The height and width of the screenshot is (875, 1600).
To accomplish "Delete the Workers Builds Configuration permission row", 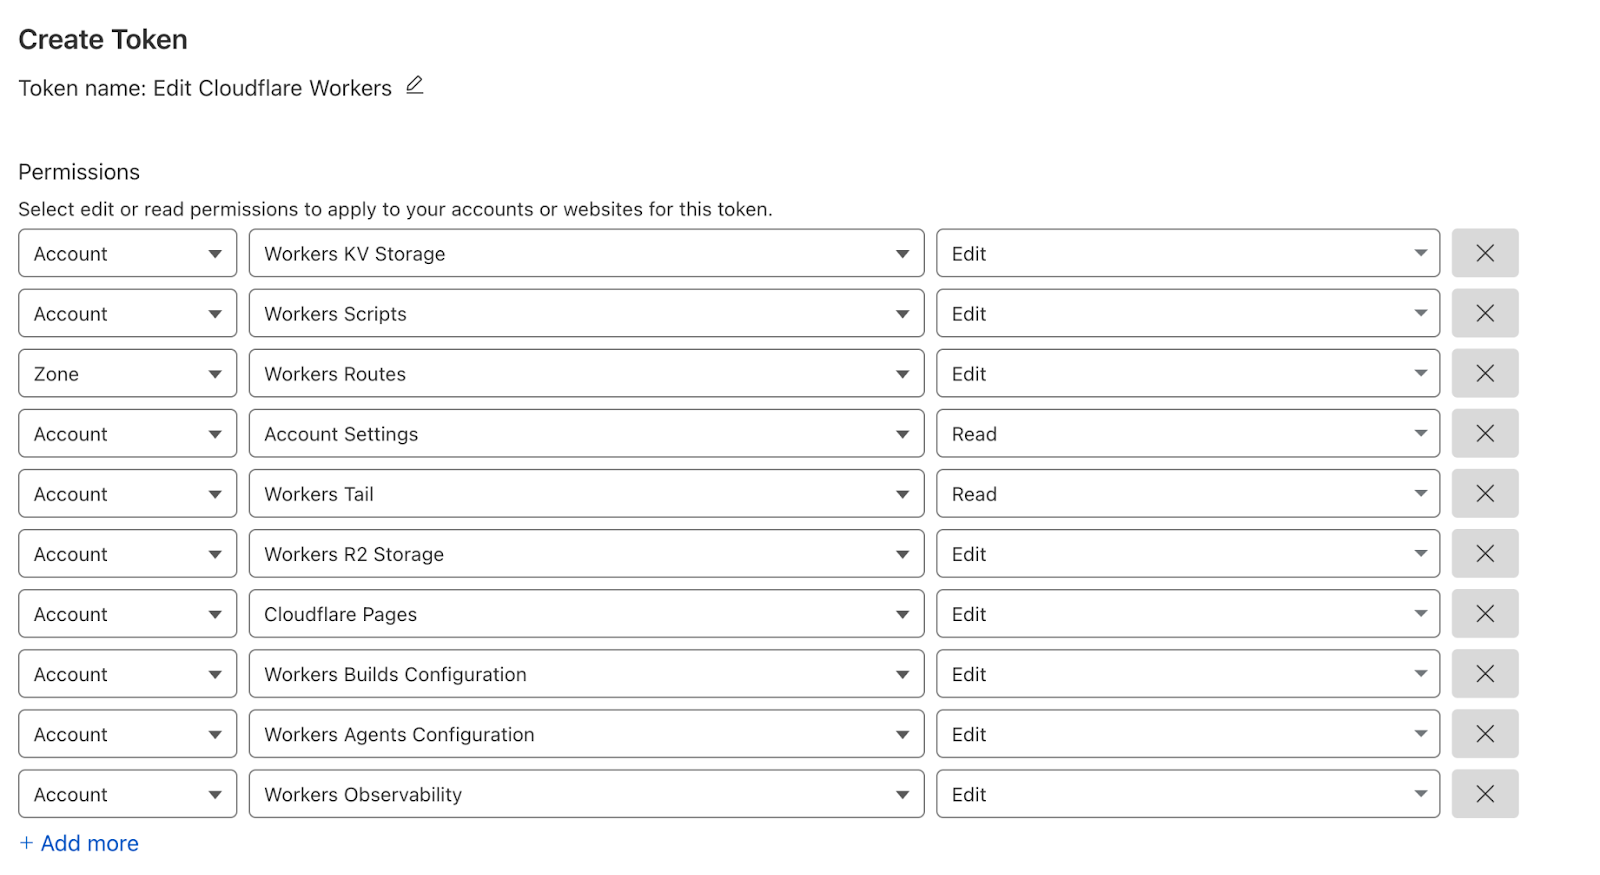I will click(x=1484, y=673).
